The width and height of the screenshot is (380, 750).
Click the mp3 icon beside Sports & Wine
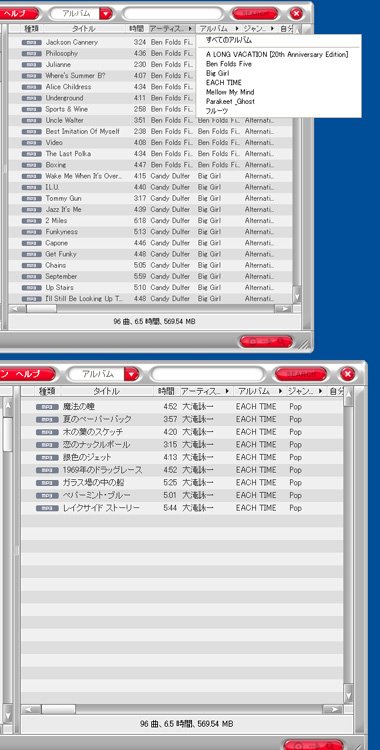(32, 109)
